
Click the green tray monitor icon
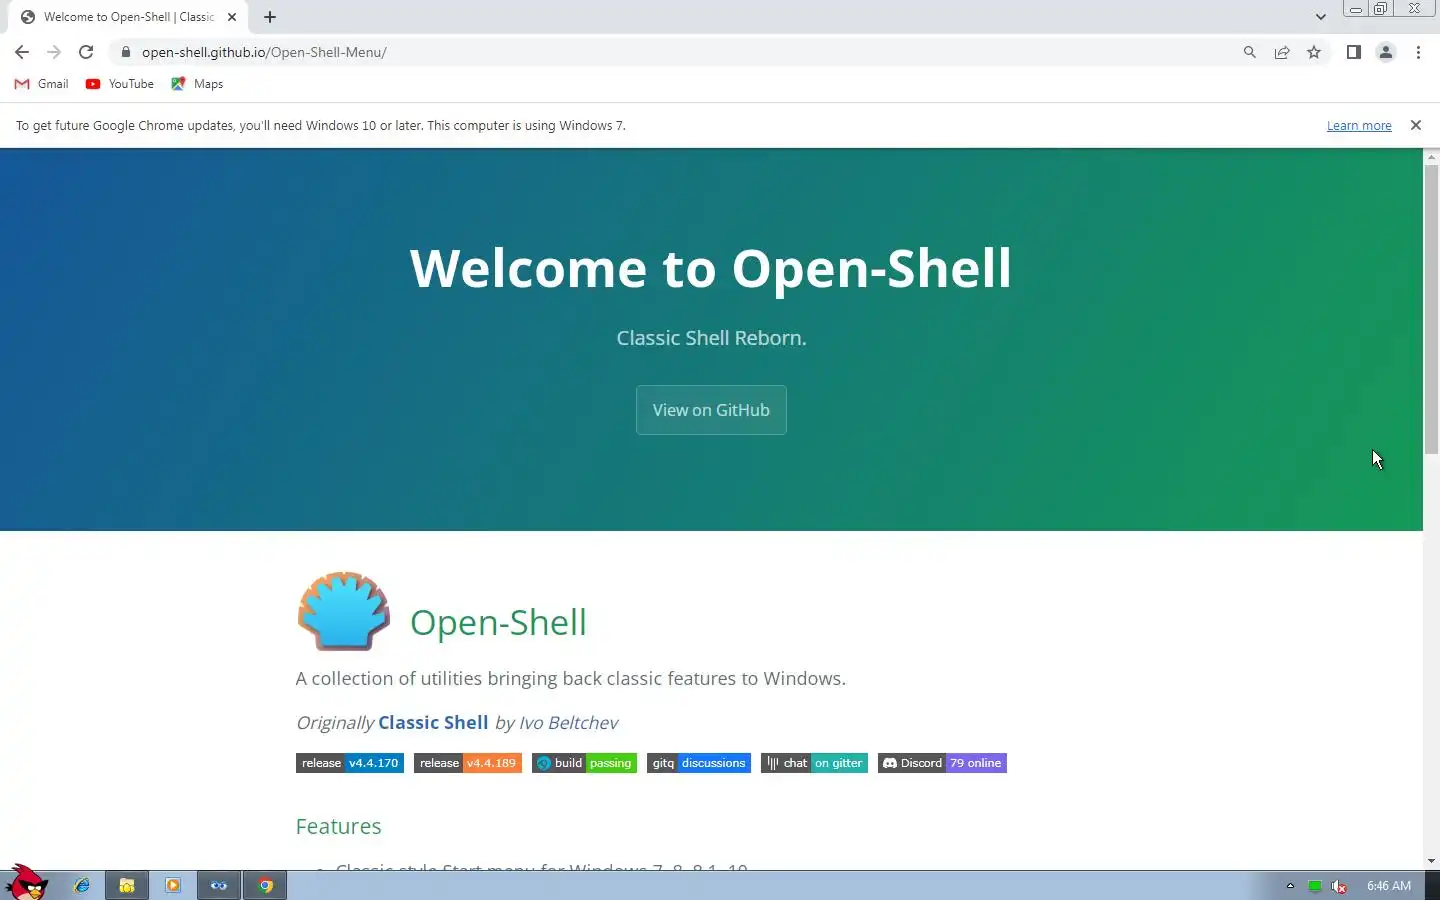coord(1315,886)
